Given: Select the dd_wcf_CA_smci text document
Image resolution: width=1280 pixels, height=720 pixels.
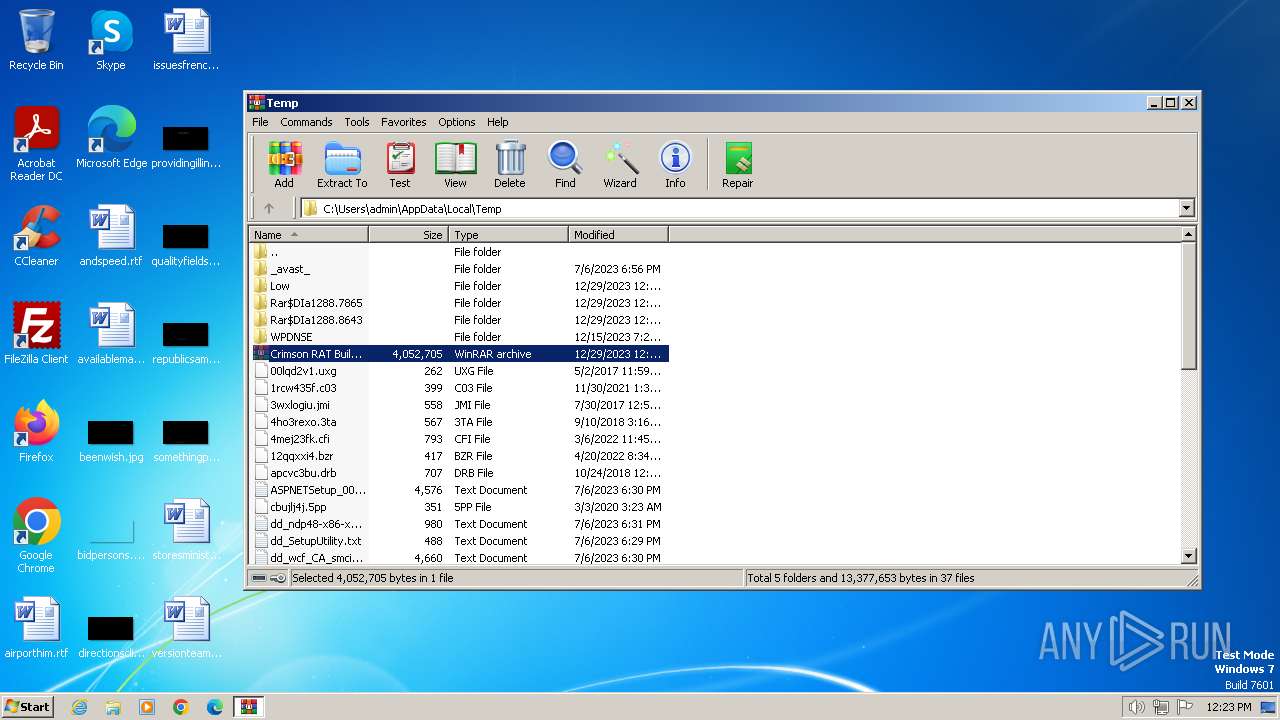Looking at the screenshot, I should 460,558.
